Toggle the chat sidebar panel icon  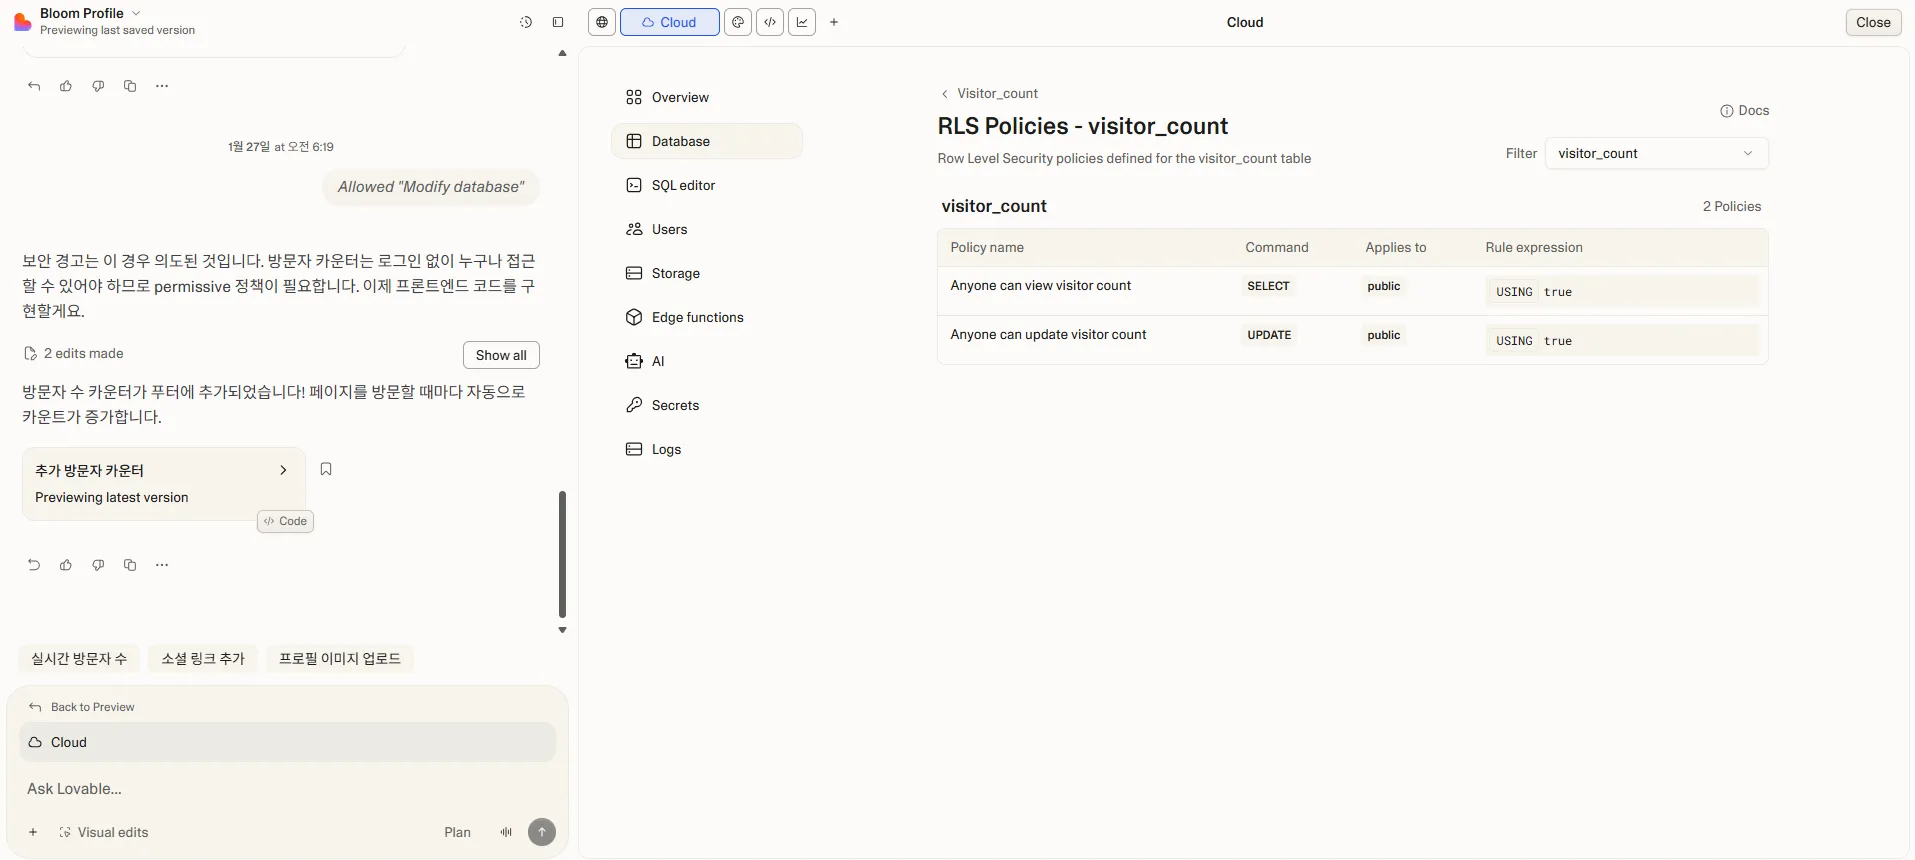558,22
